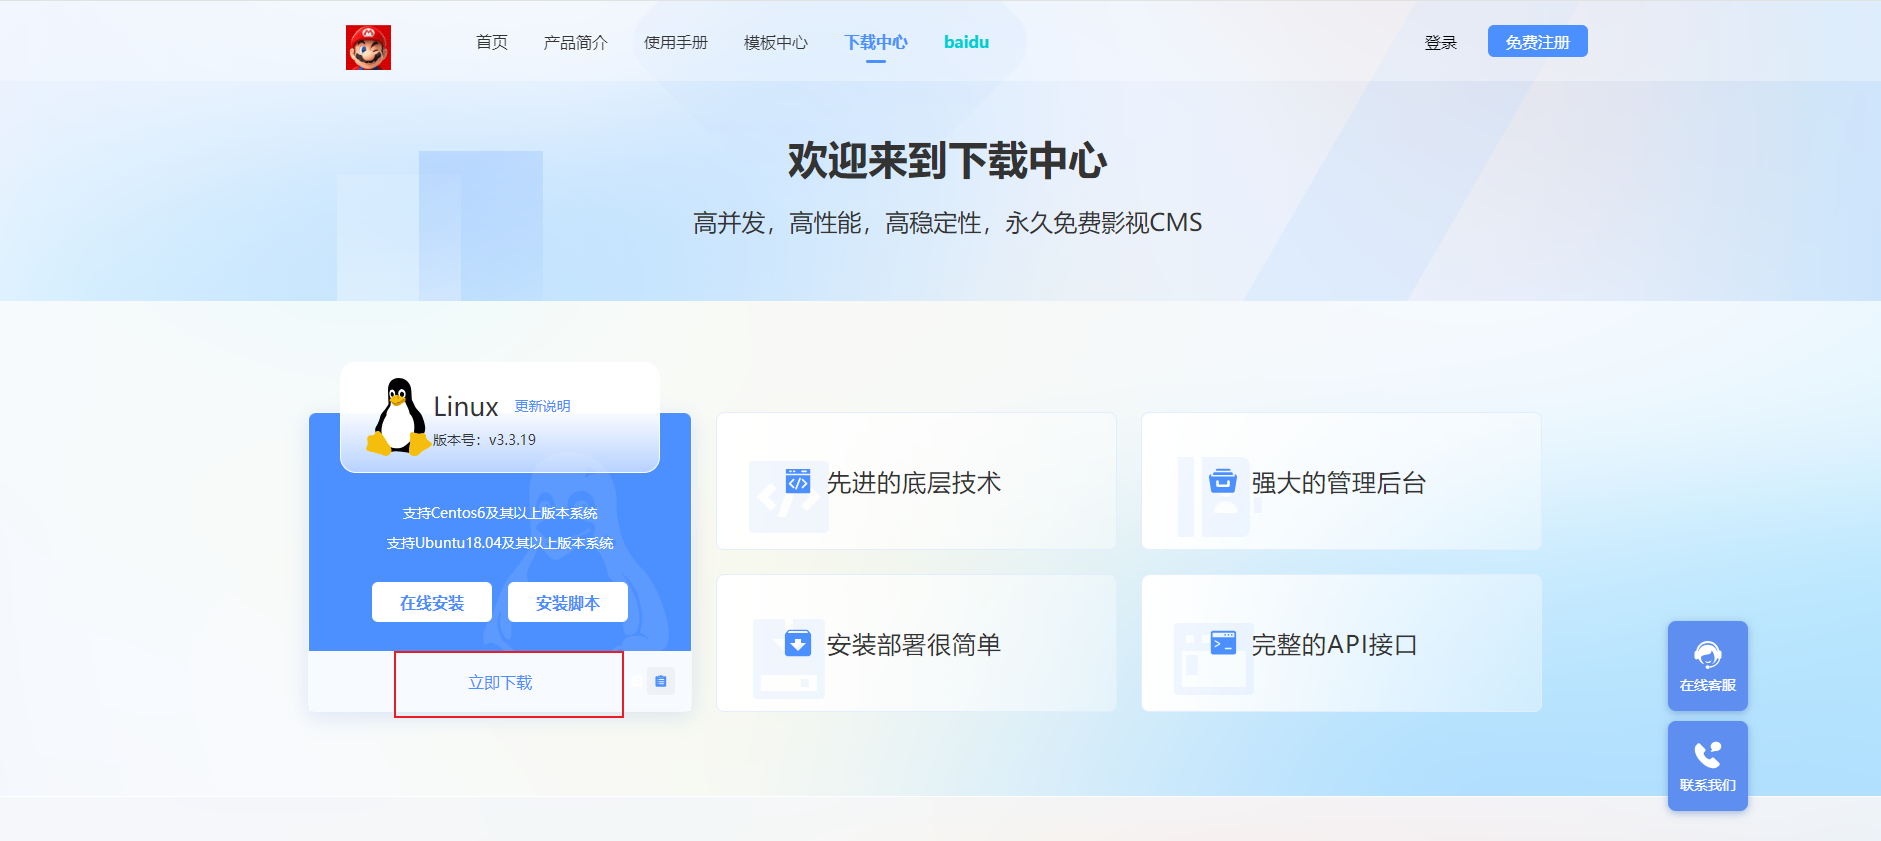The height and width of the screenshot is (841, 1881).
Task: Click the Linux penguin icon
Action: 399,417
